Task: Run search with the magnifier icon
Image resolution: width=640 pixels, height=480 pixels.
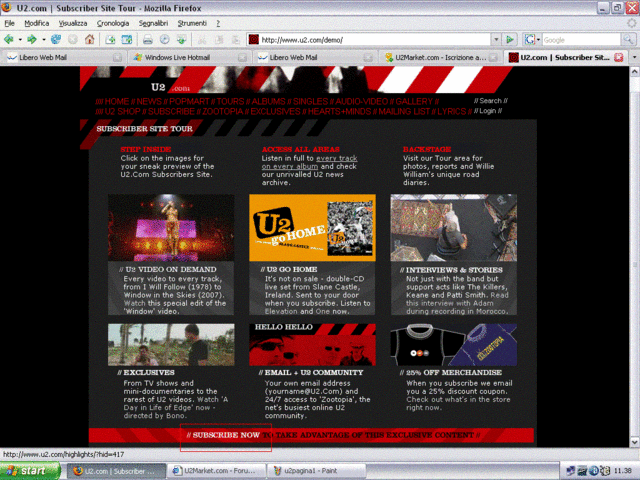Action: pos(628,40)
